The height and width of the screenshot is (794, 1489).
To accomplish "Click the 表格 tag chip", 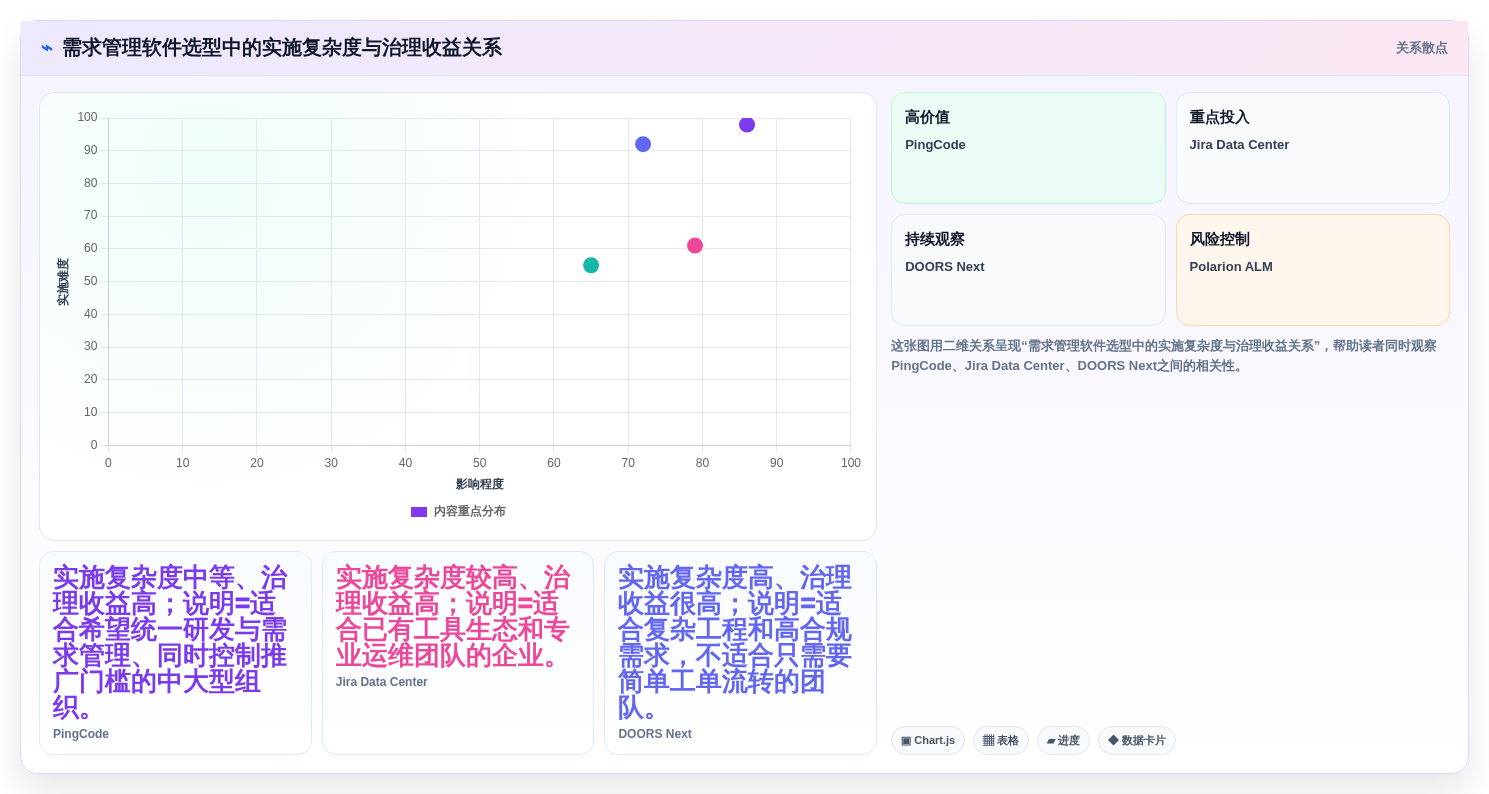I will 1001,741.
